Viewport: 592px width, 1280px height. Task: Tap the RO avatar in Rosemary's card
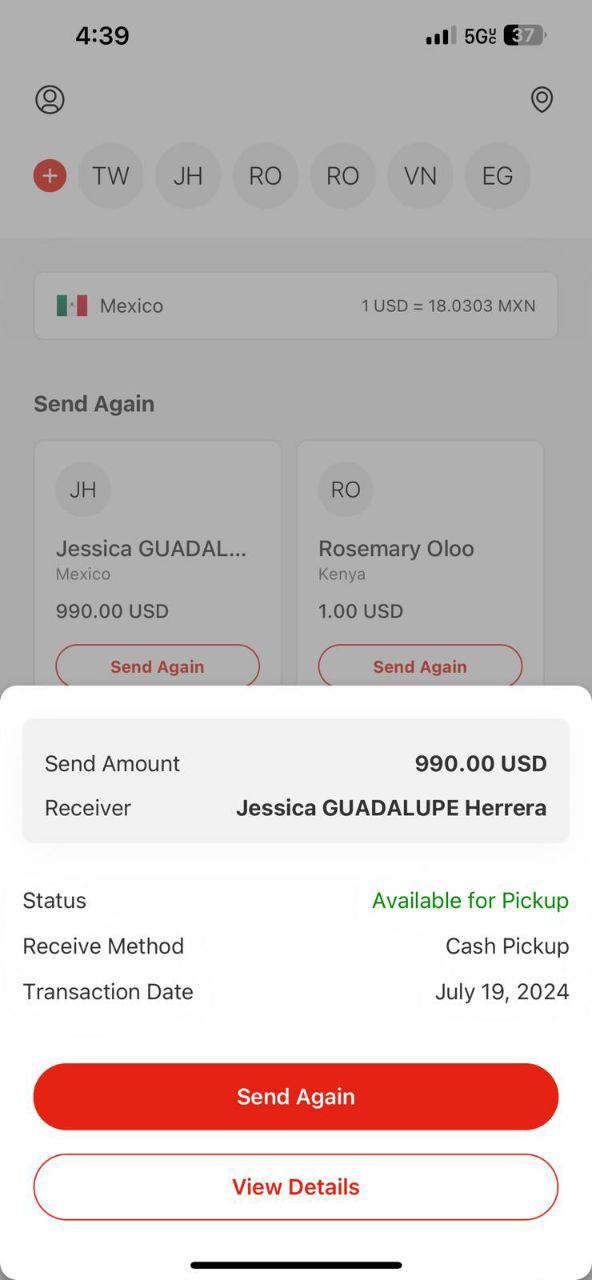pyautogui.click(x=346, y=490)
